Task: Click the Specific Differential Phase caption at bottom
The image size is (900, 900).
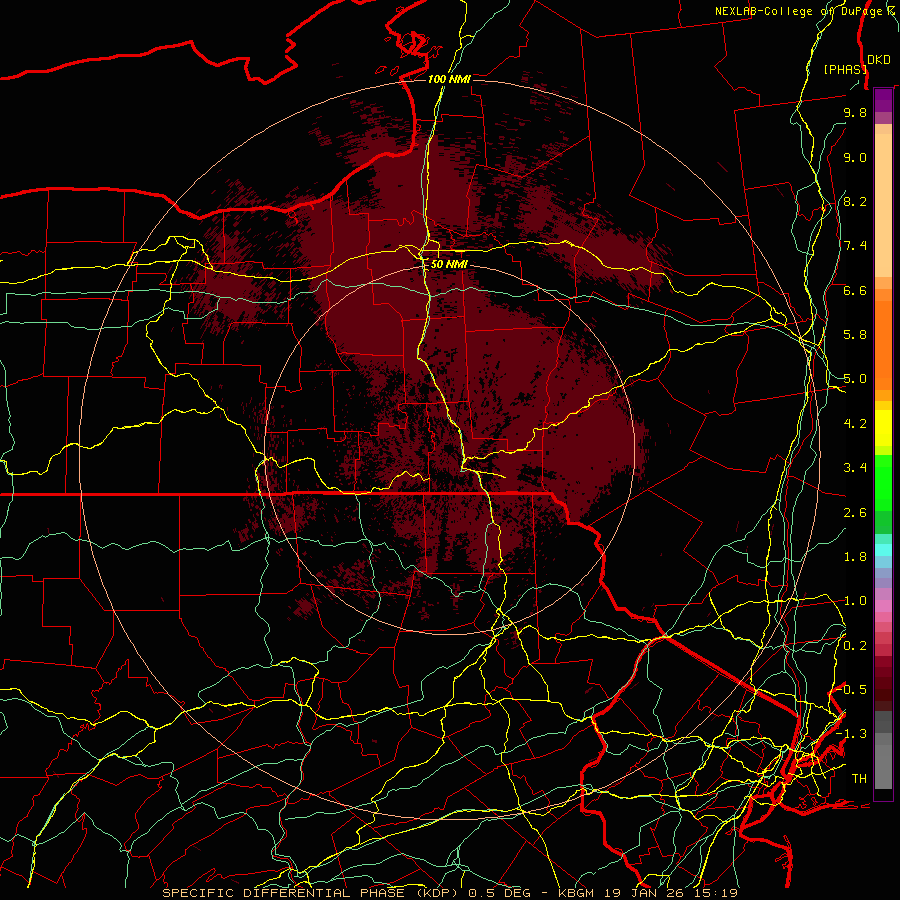Action: [x=450, y=893]
